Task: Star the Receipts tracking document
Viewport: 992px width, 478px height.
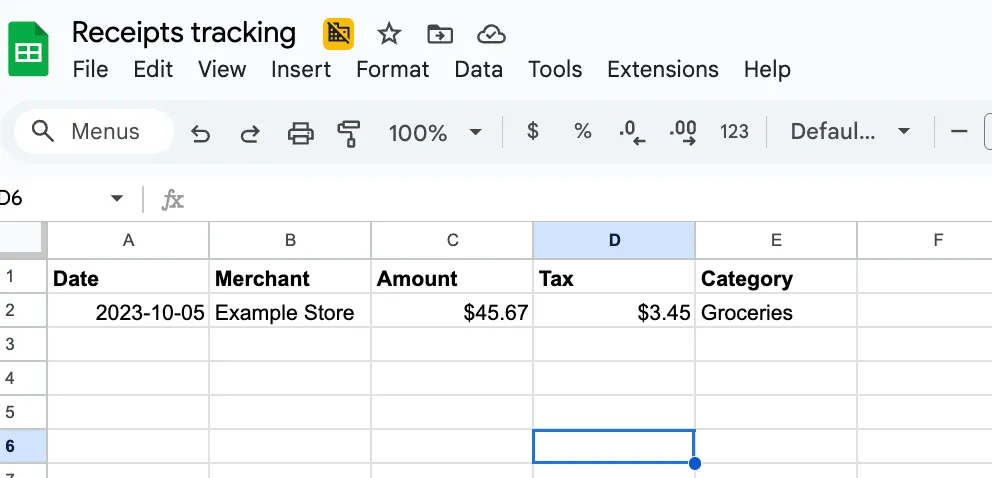Action: coord(388,34)
